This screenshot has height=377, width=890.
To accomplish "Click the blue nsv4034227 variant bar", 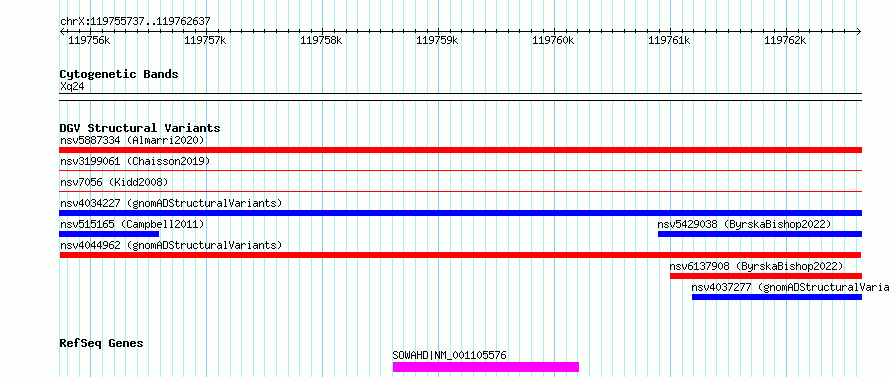I will [x=460, y=213].
